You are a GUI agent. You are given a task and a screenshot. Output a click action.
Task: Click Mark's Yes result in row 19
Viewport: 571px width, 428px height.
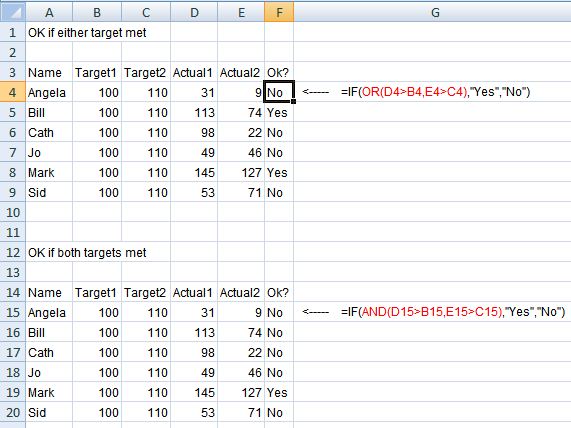point(277,393)
